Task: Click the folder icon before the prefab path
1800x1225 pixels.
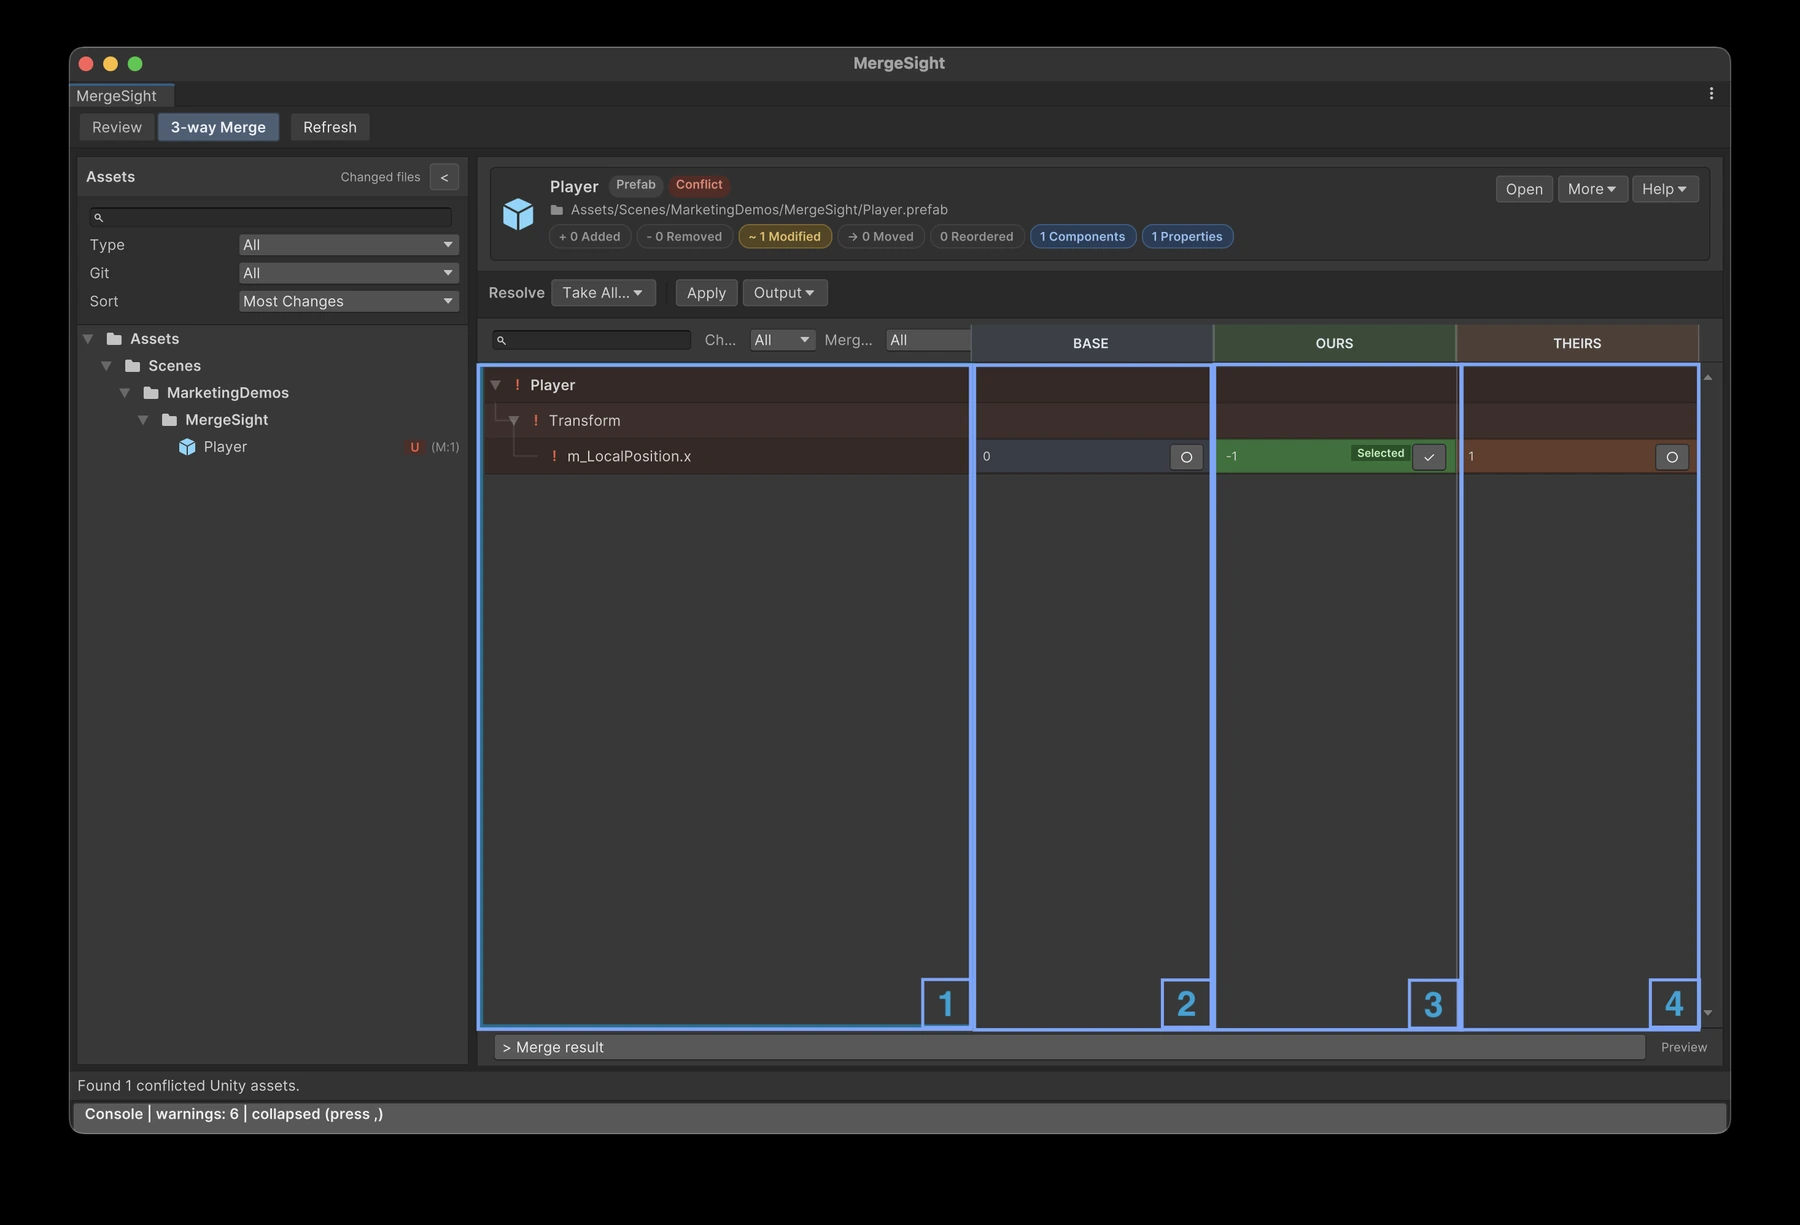Action: tap(557, 210)
